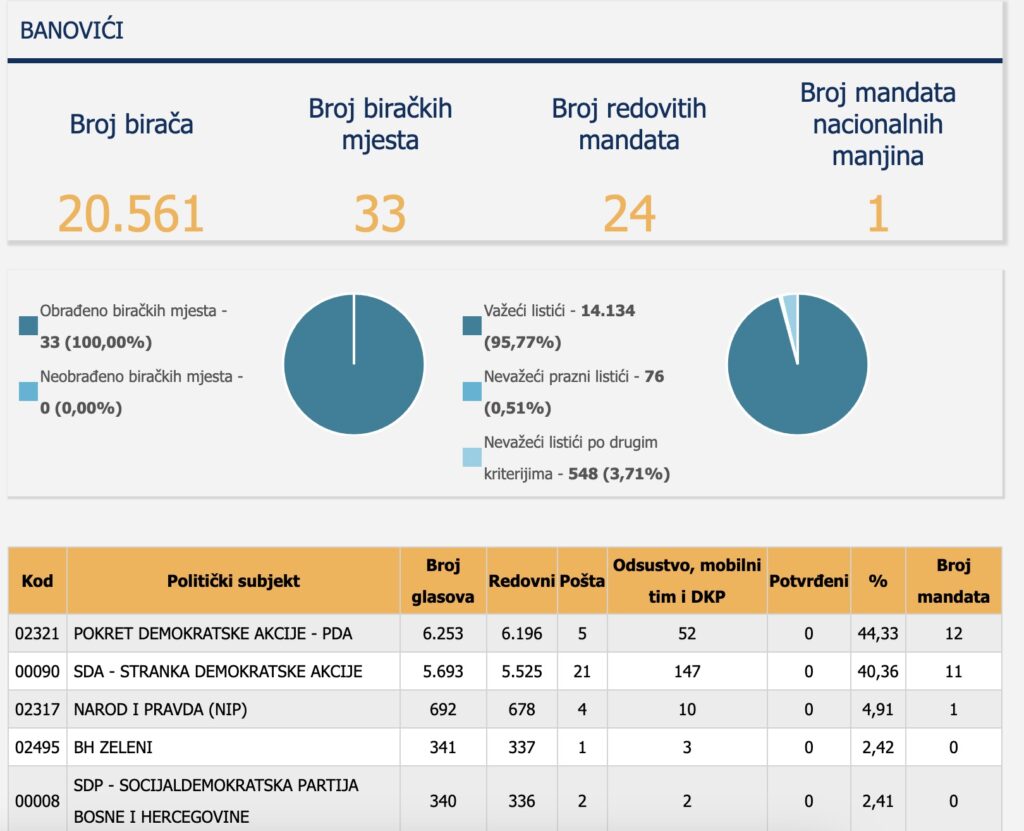Viewport: 1024px width, 831px height.
Task: Click the Redovni column header
Action: (x=521, y=580)
